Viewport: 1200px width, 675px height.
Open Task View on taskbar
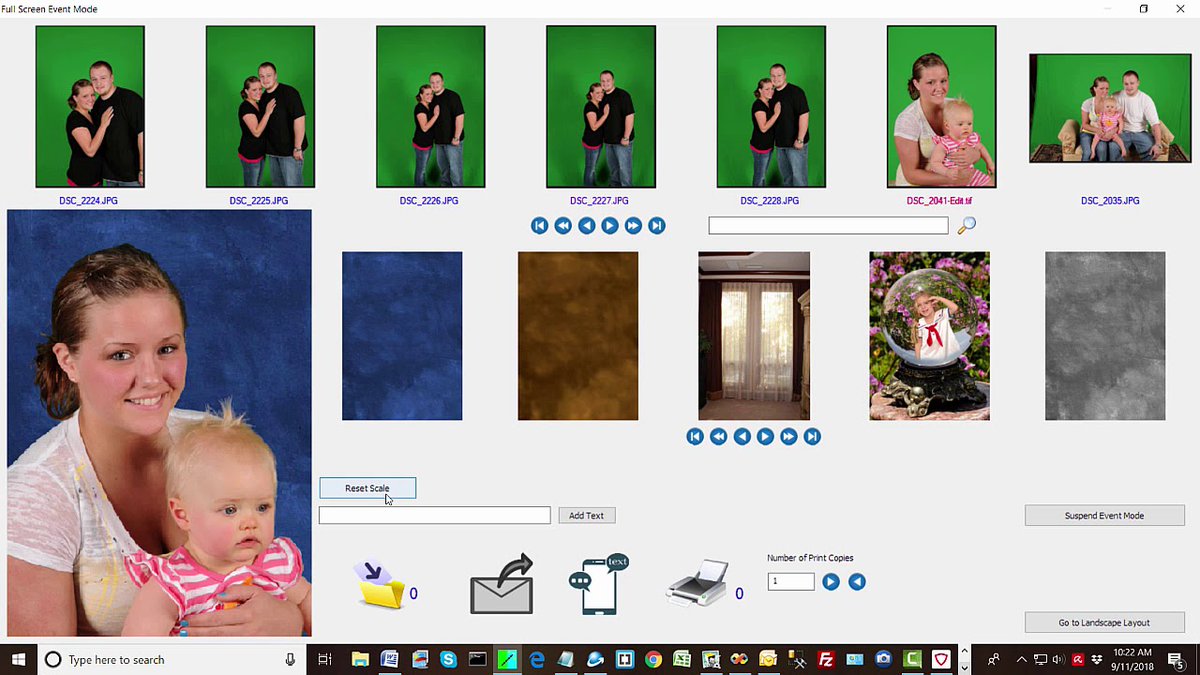coord(324,659)
